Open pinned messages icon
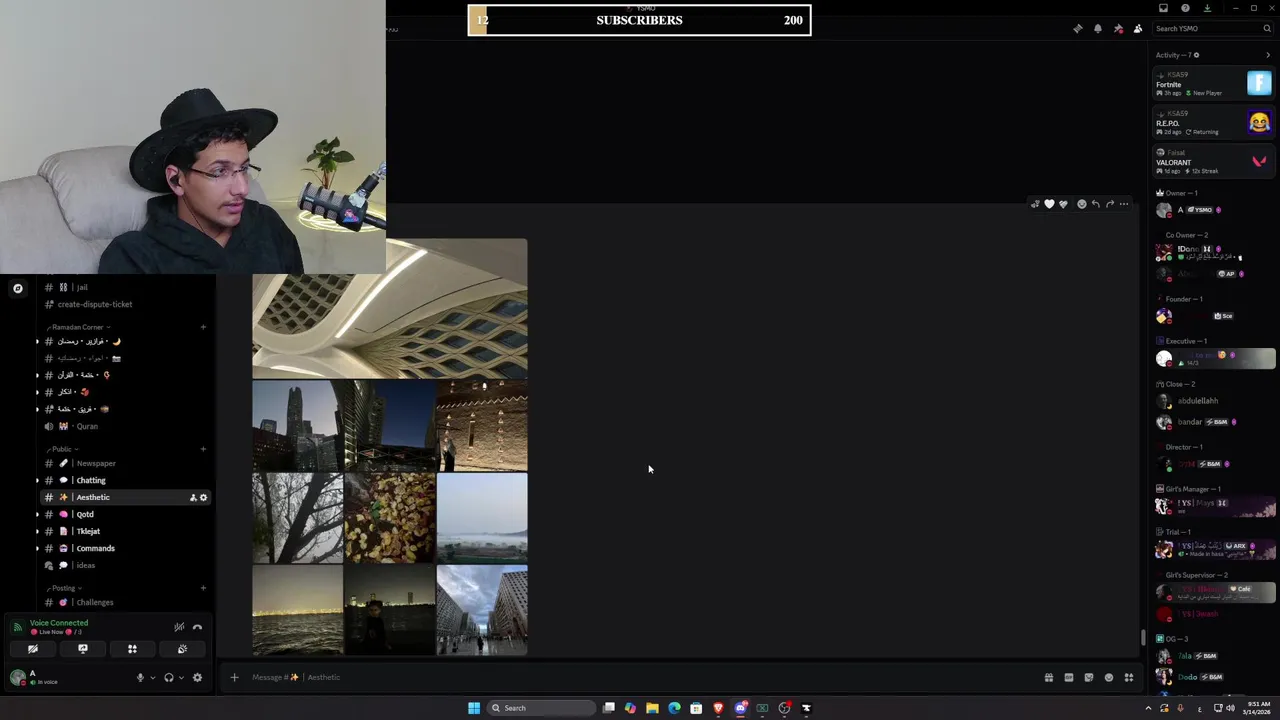Image resolution: width=1280 pixels, height=720 pixels. point(1117,29)
